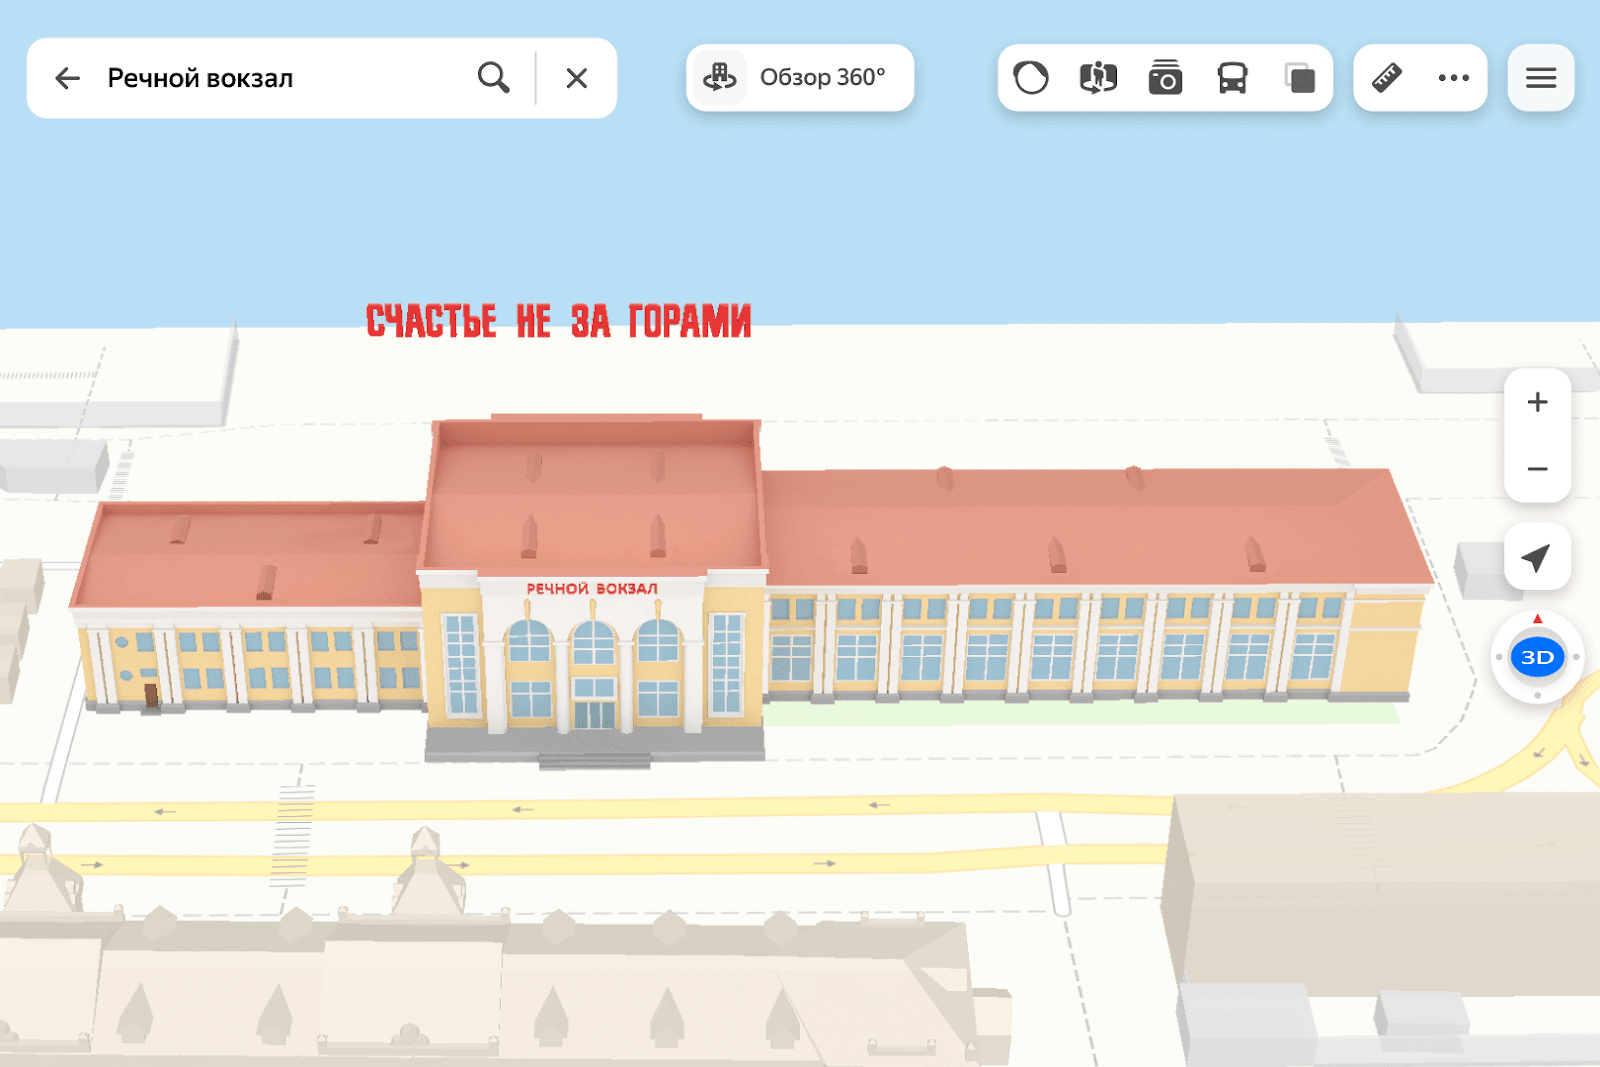Zoom in with the plus button
This screenshot has width=1600, height=1067.
pyautogui.click(x=1537, y=402)
